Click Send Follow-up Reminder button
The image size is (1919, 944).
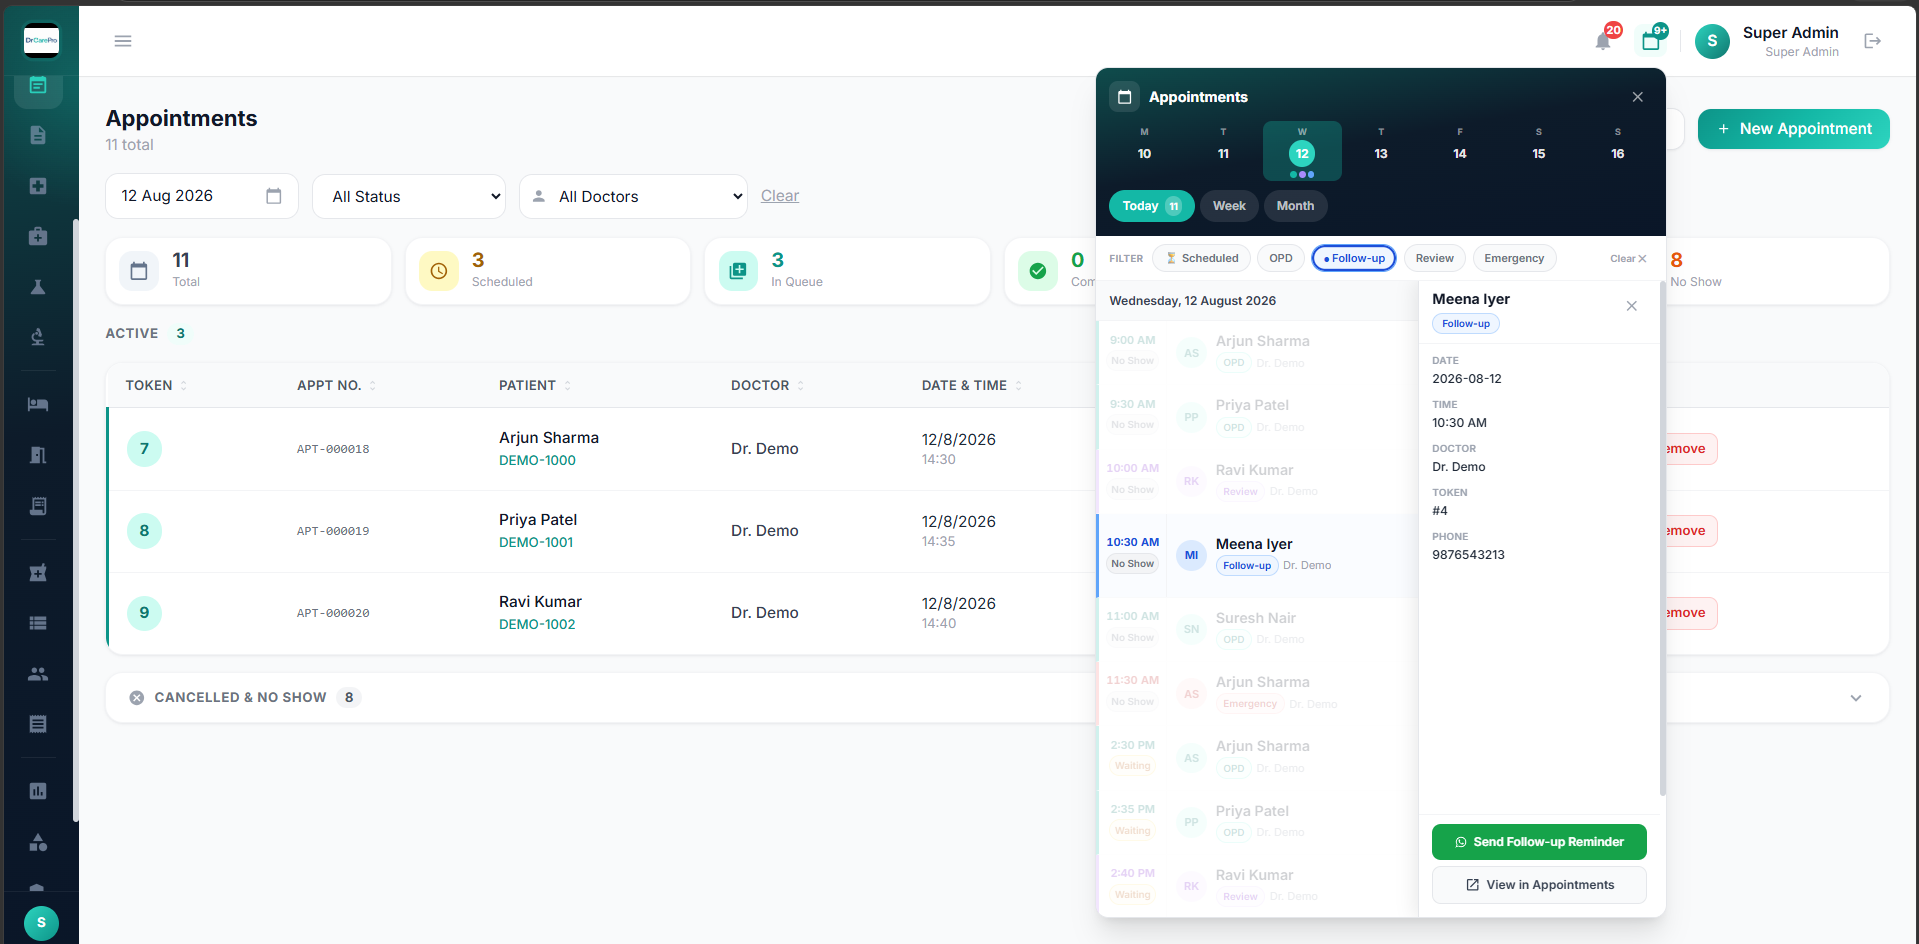(1539, 842)
